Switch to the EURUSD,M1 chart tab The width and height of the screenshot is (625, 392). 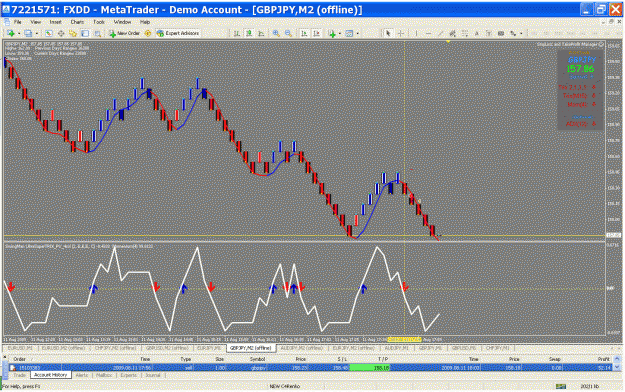pyautogui.click(x=20, y=348)
